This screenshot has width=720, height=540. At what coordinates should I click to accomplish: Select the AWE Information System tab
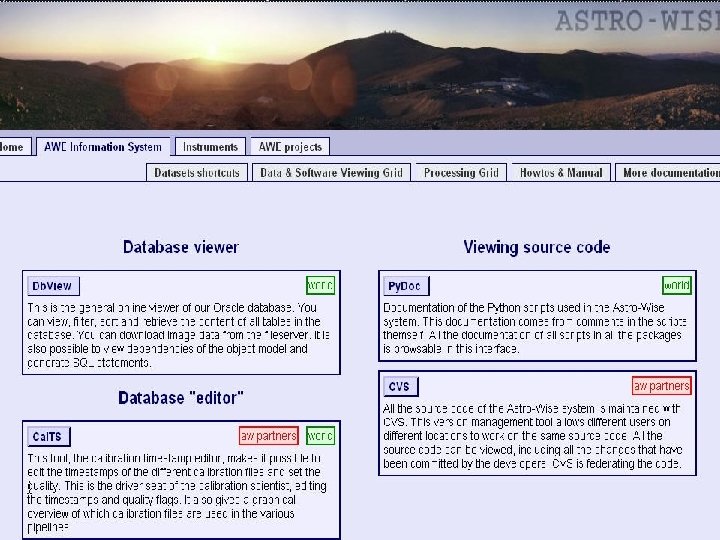click(x=103, y=147)
